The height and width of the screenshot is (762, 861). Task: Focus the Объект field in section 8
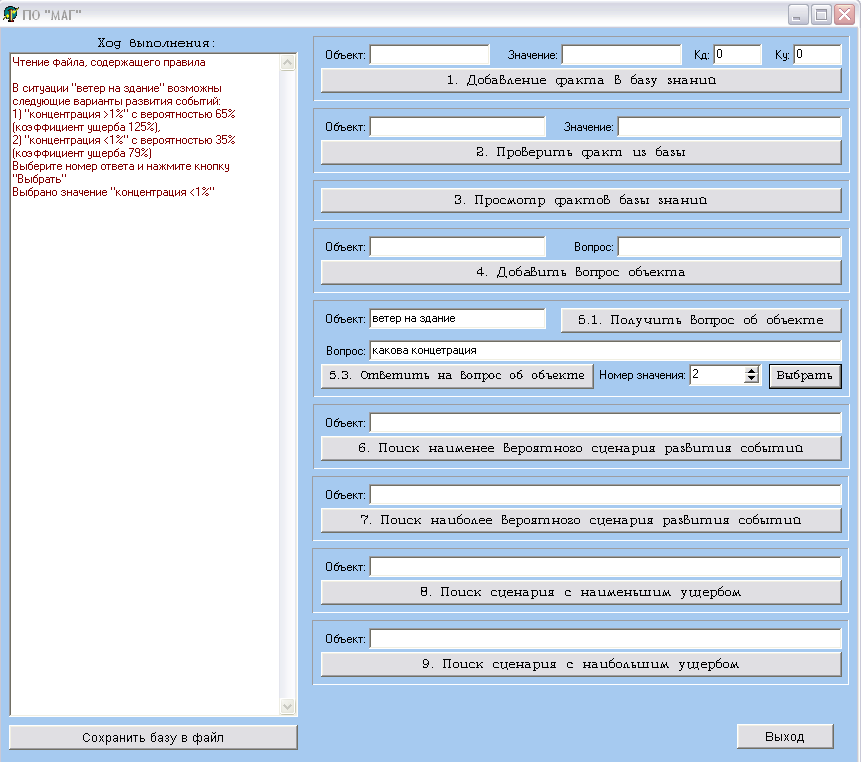point(606,567)
